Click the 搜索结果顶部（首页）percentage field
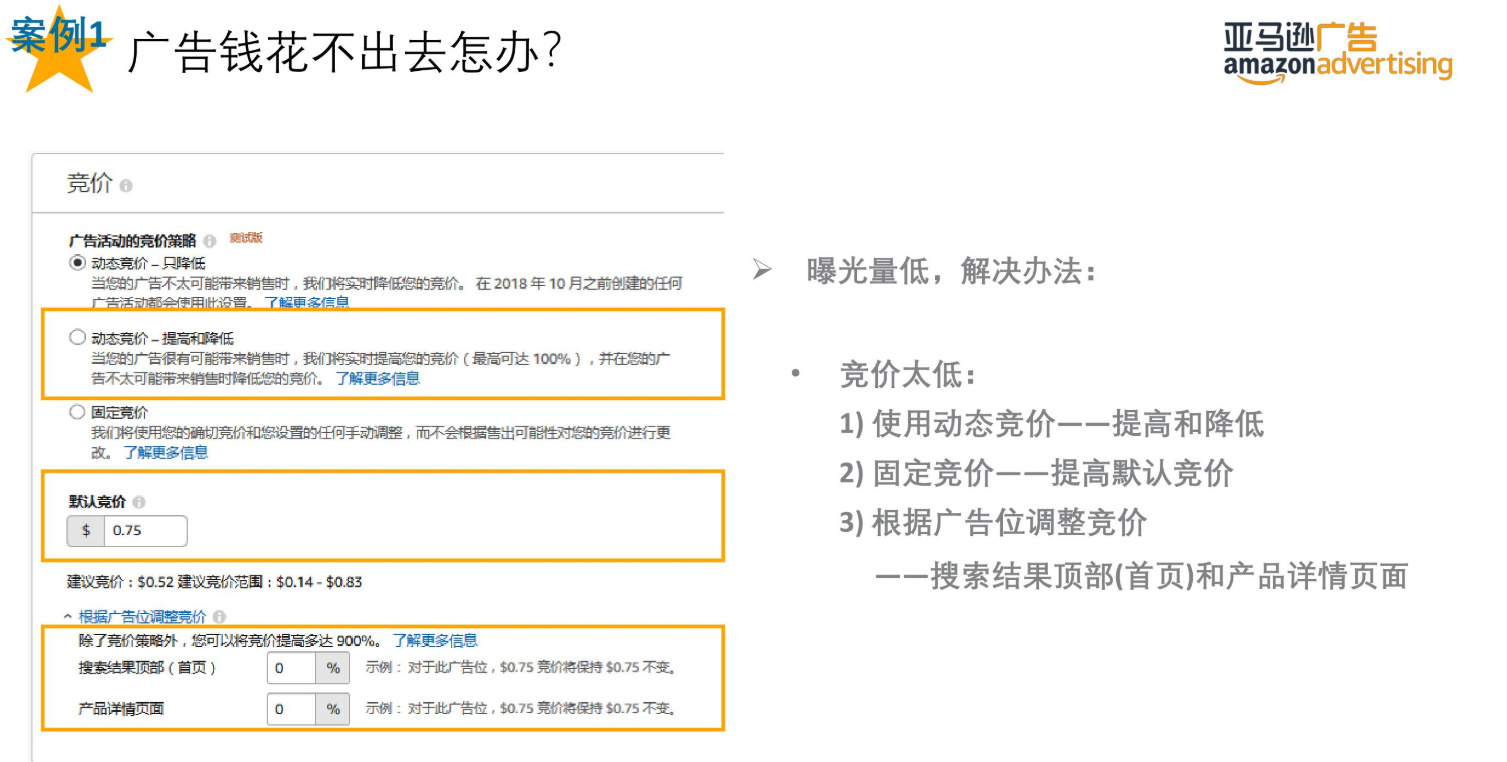The height and width of the screenshot is (762, 1507). coord(290,669)
